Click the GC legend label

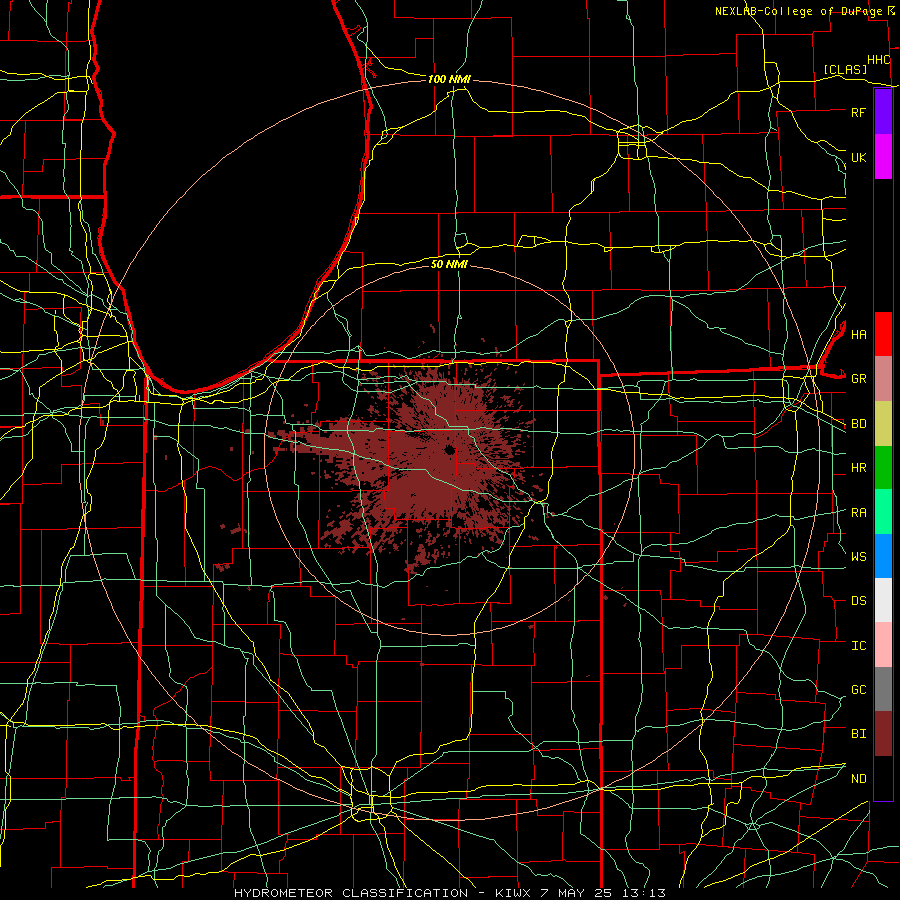858,690
